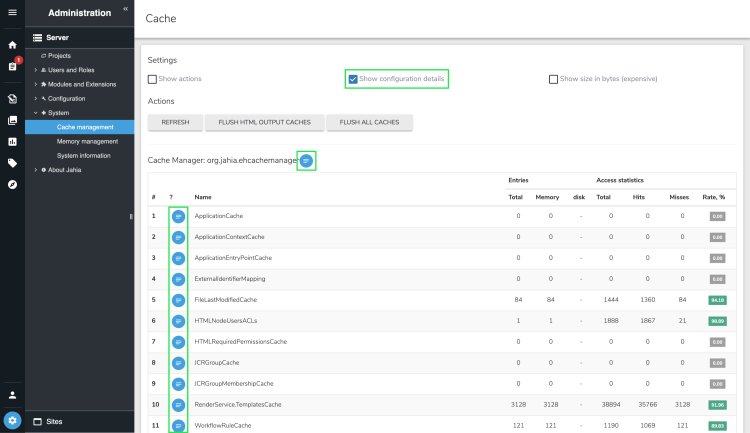The width and height of the screenshot is (750, 433).
Task: Show config details for ApplicationContextCache
Action: tap(178, 237)
